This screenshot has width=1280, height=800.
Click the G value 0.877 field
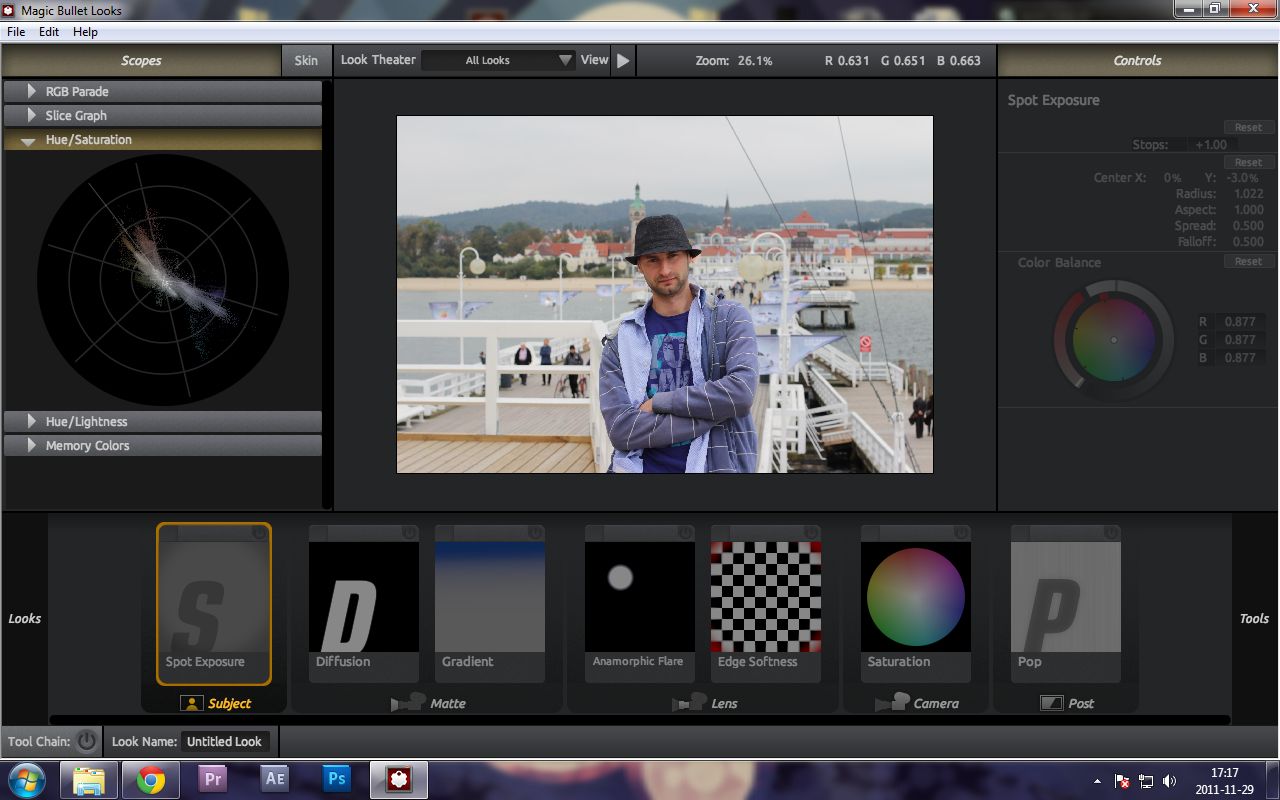pyautogui.click(x=1240, y=339)
